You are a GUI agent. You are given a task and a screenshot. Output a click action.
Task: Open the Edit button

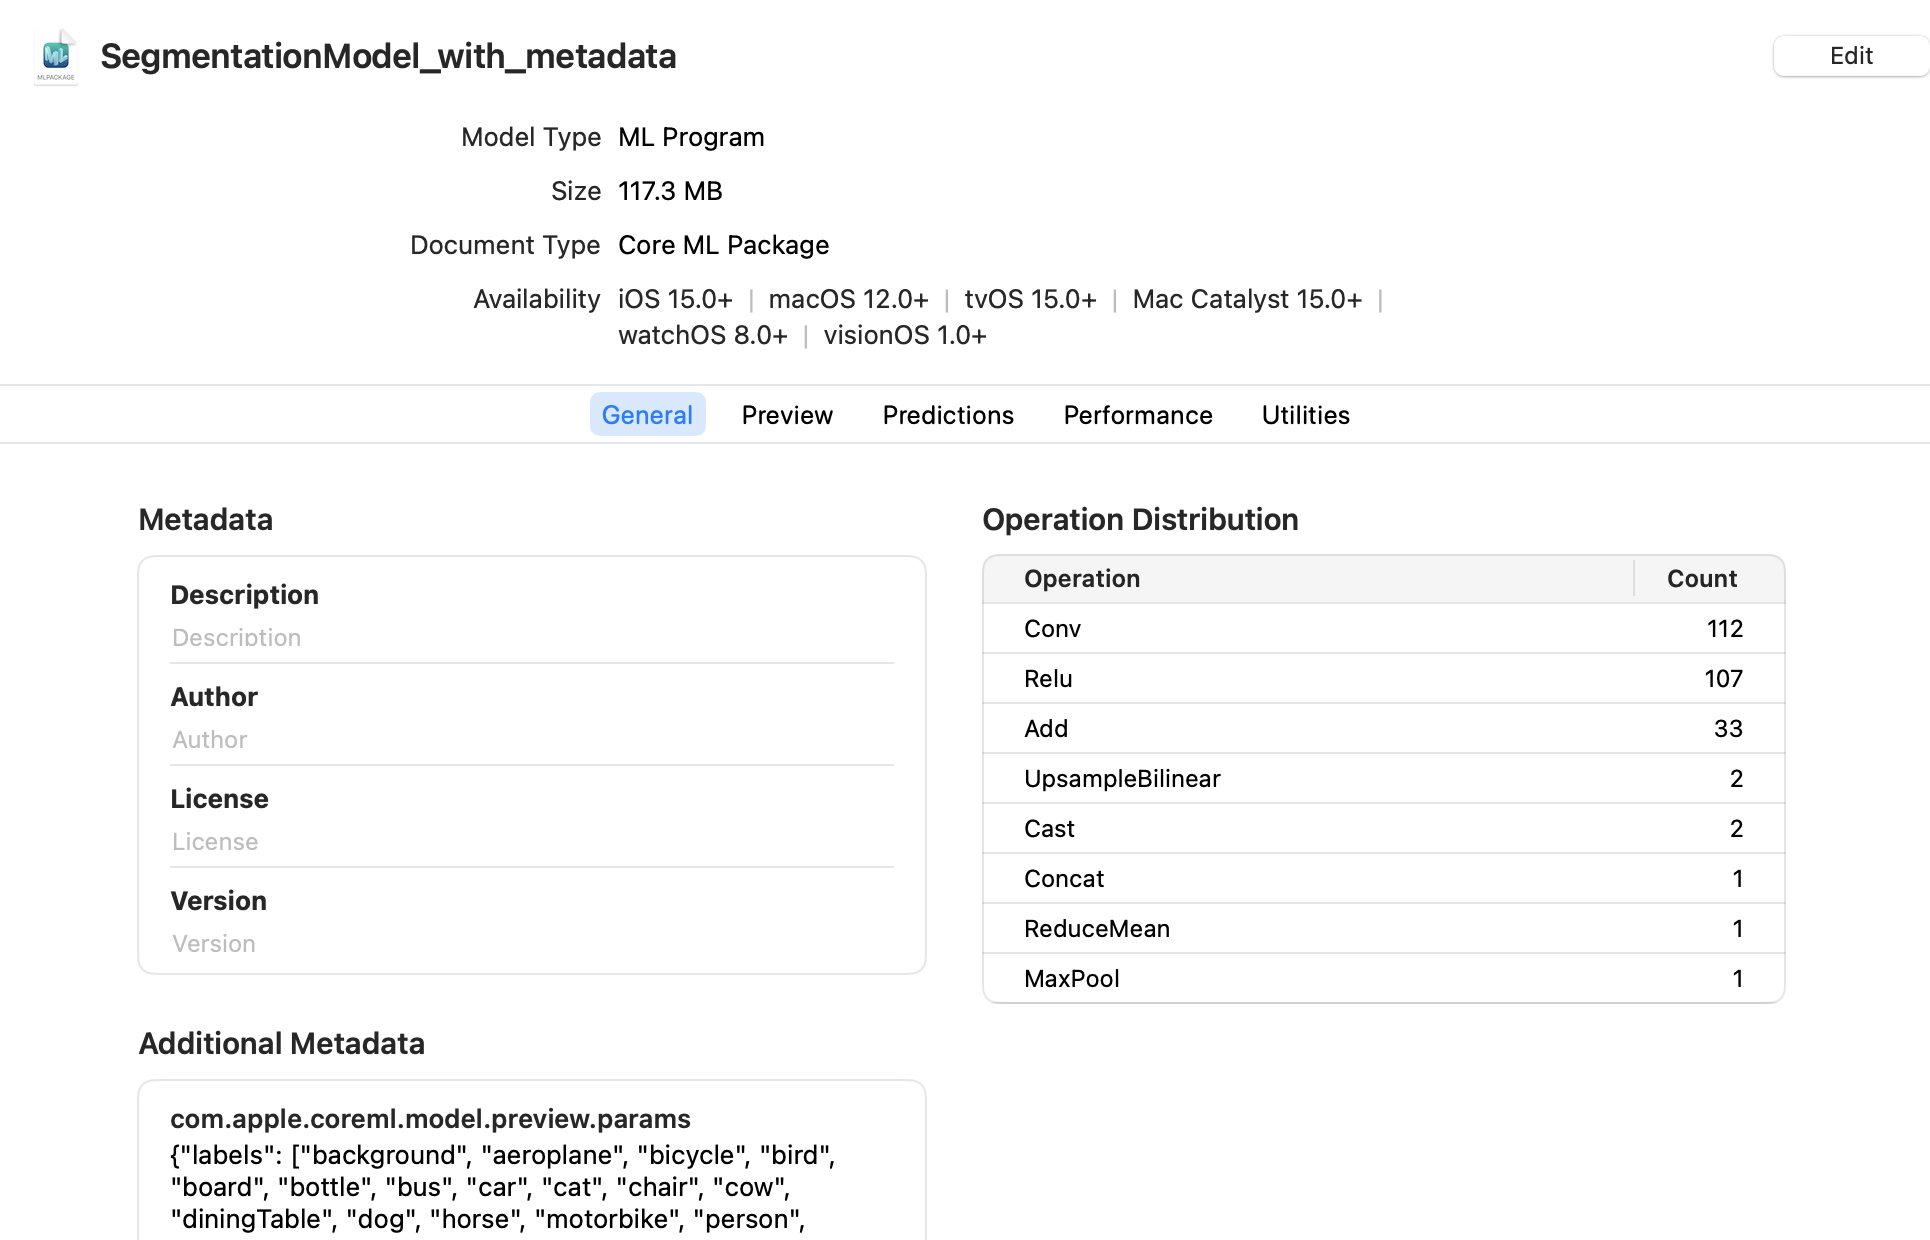coord(1850,56)
